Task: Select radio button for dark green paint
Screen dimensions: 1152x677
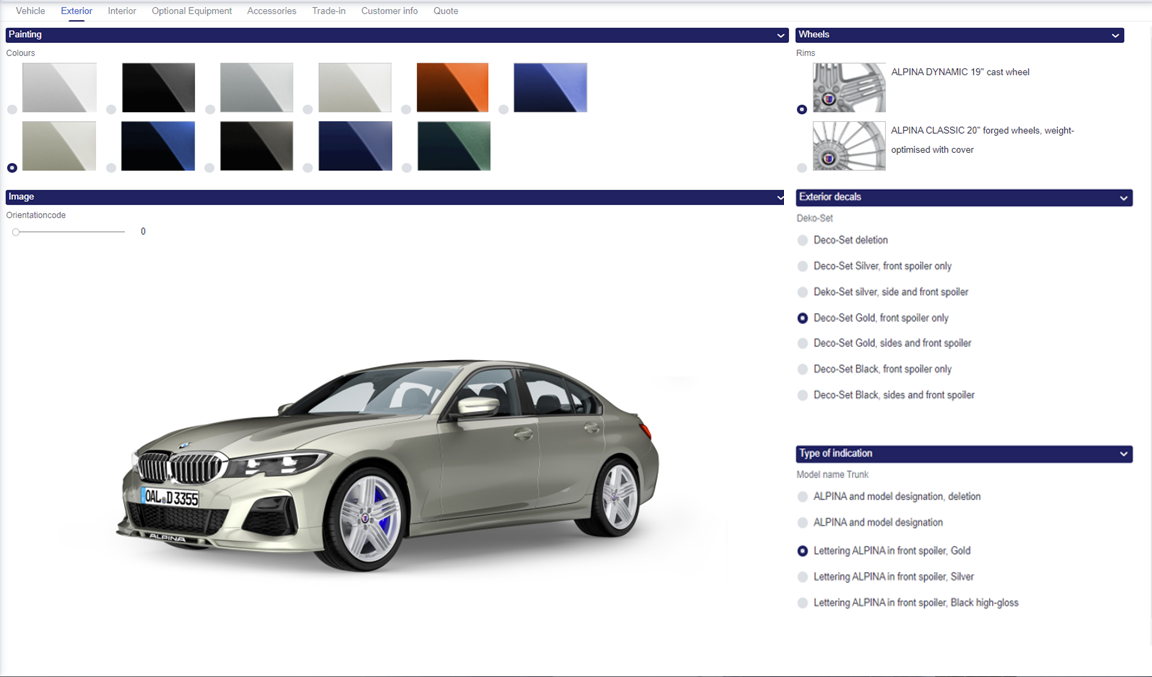Action: (406, 168)
